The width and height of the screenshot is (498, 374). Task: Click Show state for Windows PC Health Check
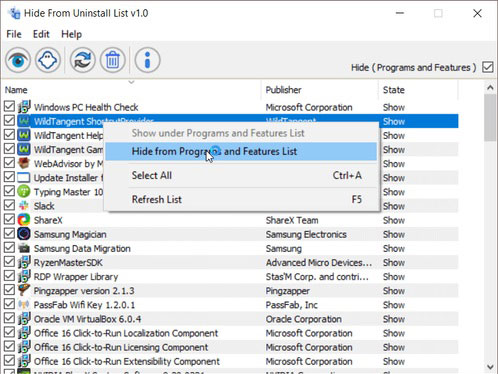pos(394,107)
